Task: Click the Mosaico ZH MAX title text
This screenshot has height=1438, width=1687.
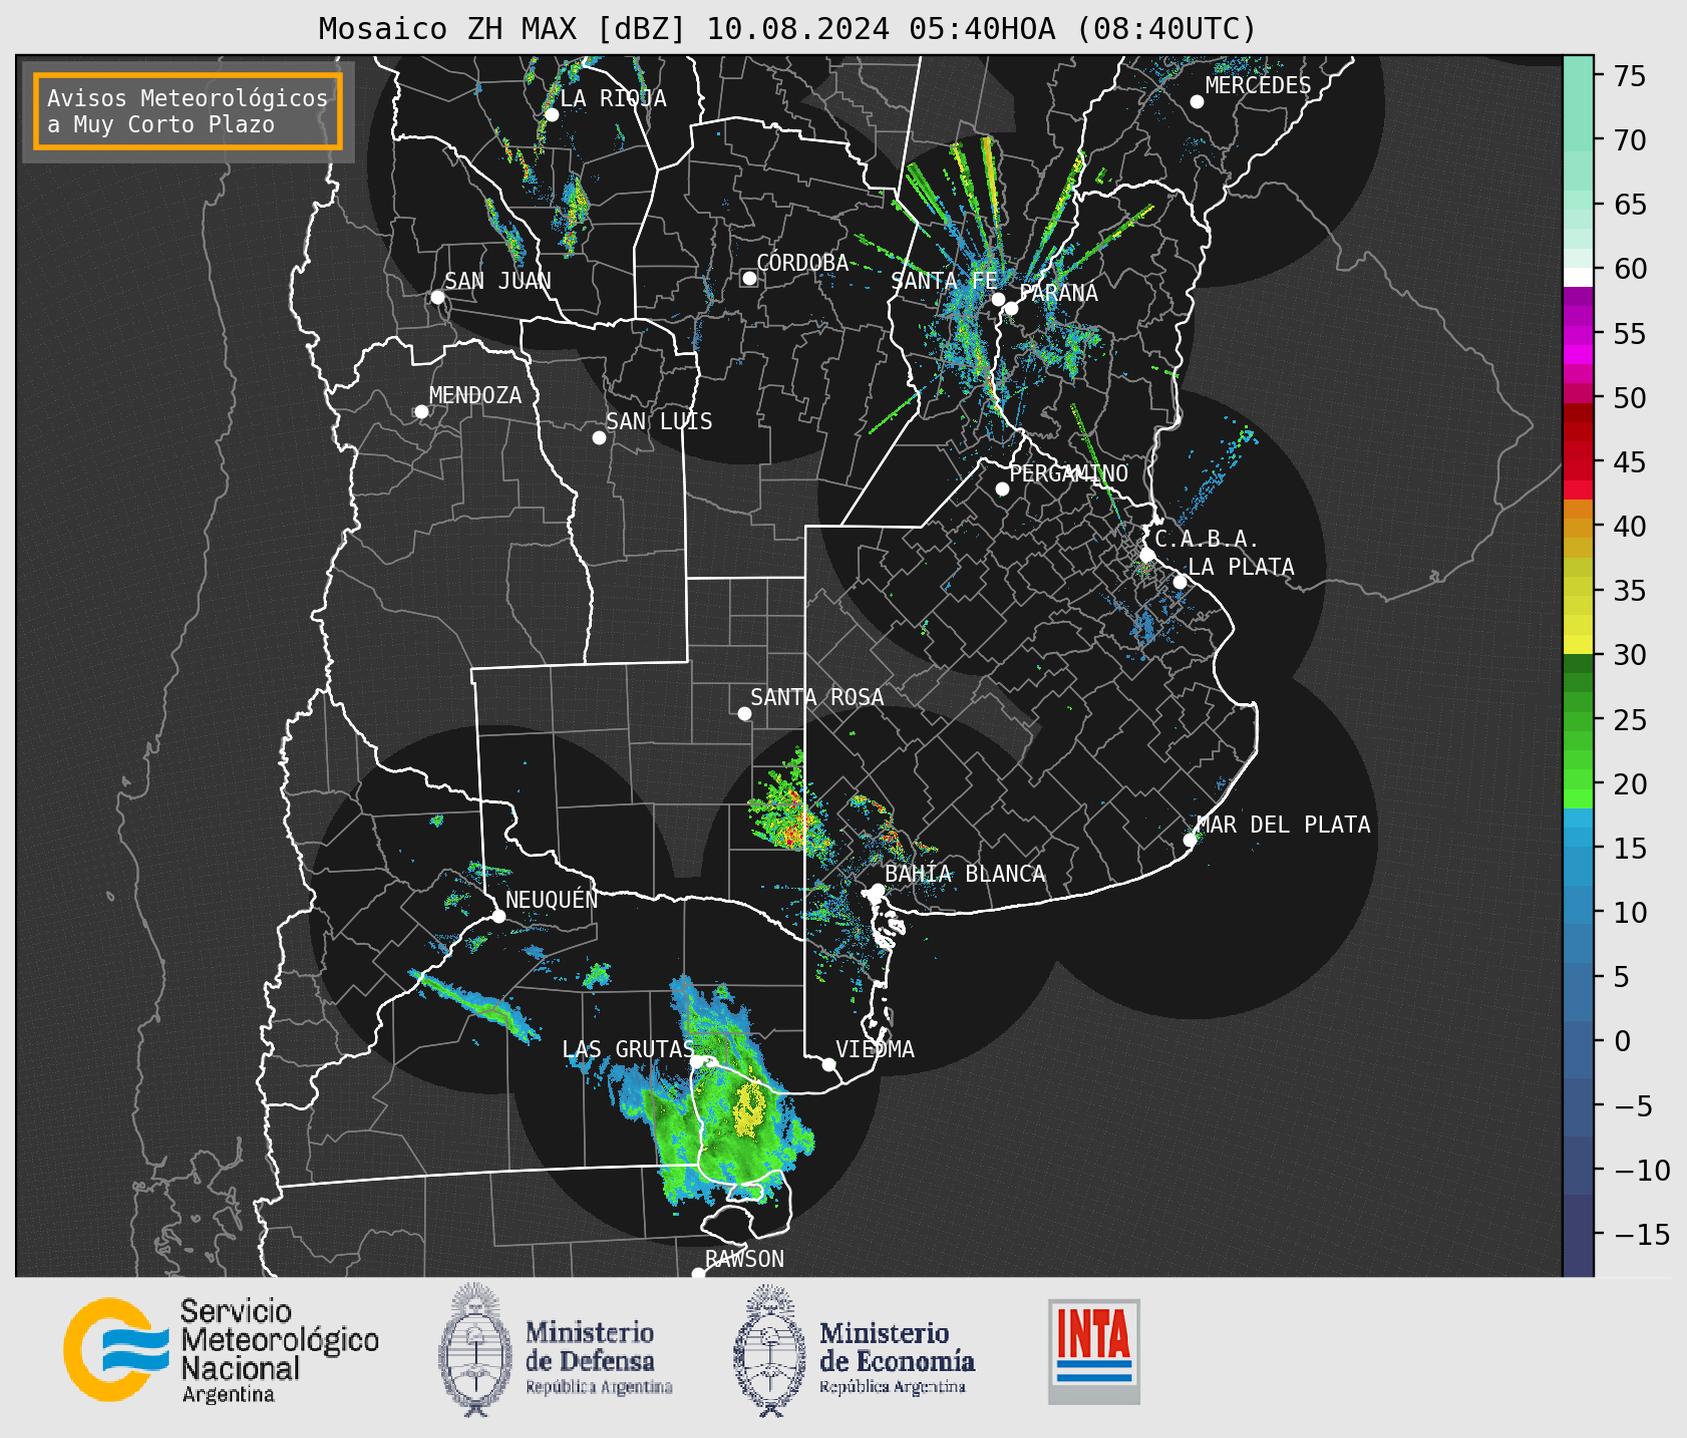Action: [x=787, y=28]
